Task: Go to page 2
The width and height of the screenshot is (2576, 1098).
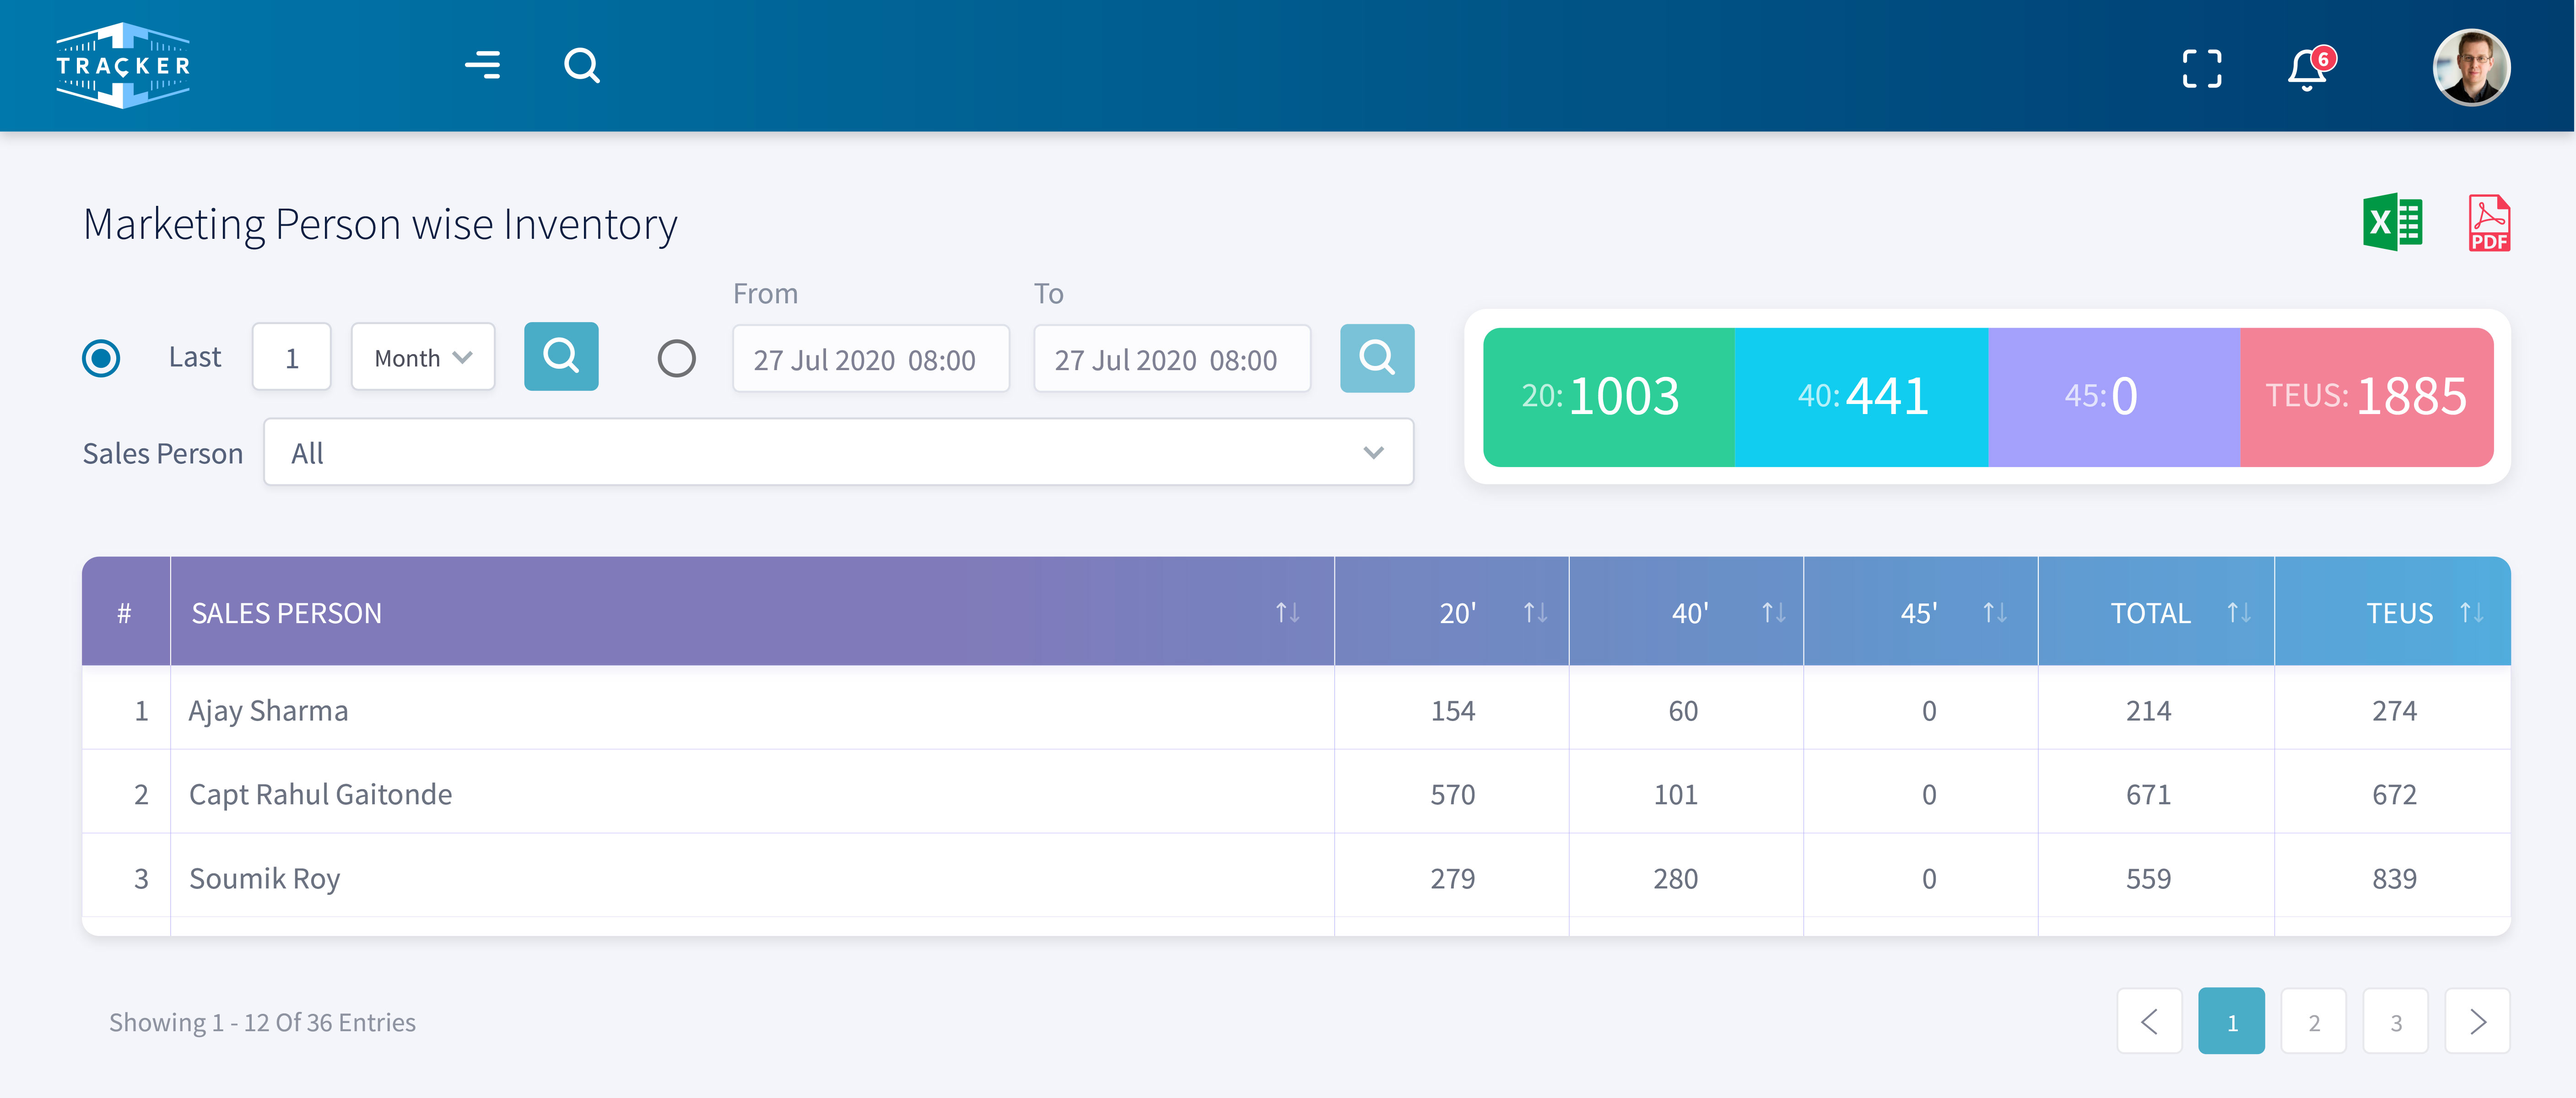Action: point(2314,1022)
